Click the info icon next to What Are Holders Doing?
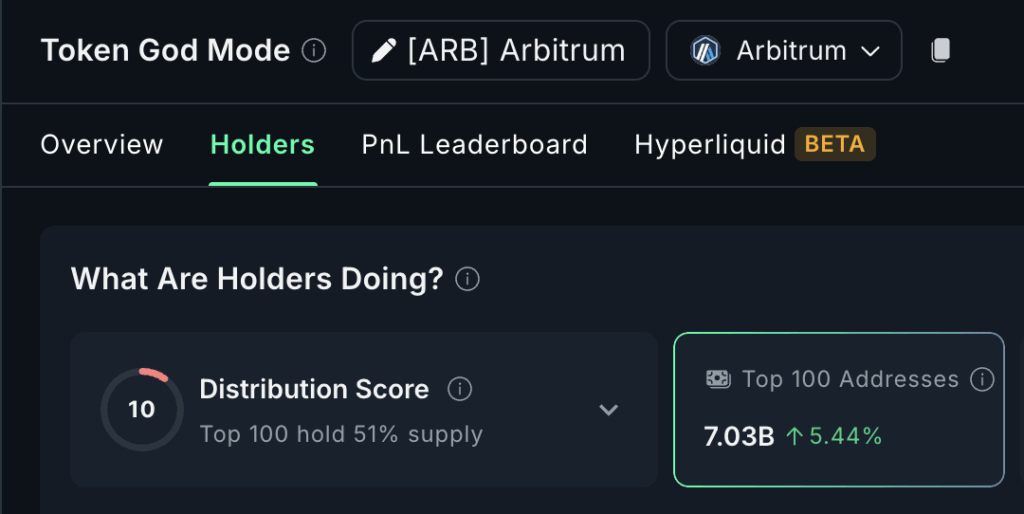The width and height of the screenshot is (1024, 514). point(467,279)
